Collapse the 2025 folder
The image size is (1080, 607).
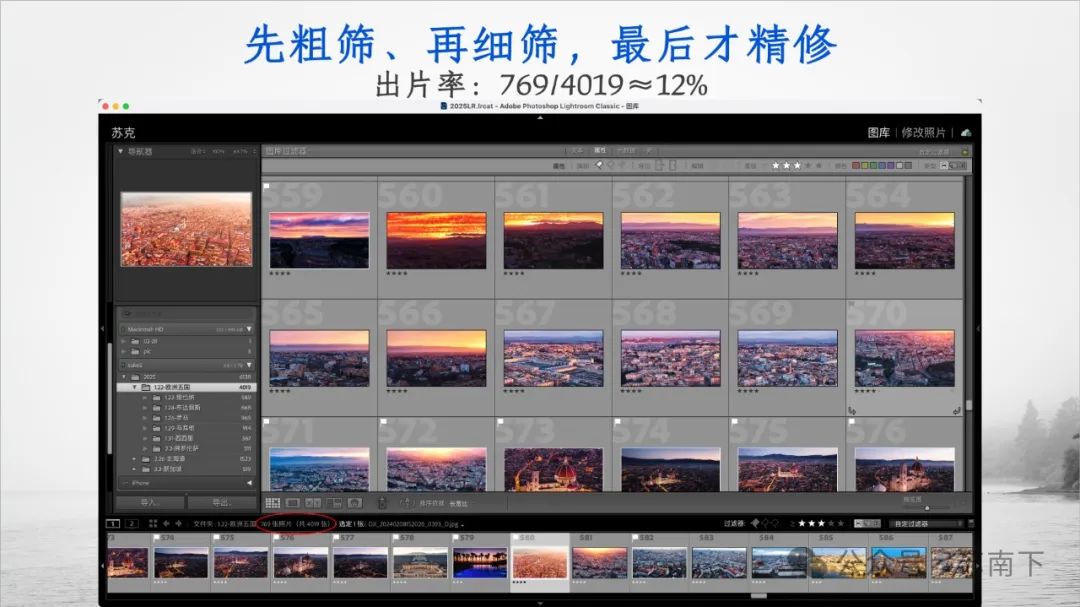(x=124, y=377)
